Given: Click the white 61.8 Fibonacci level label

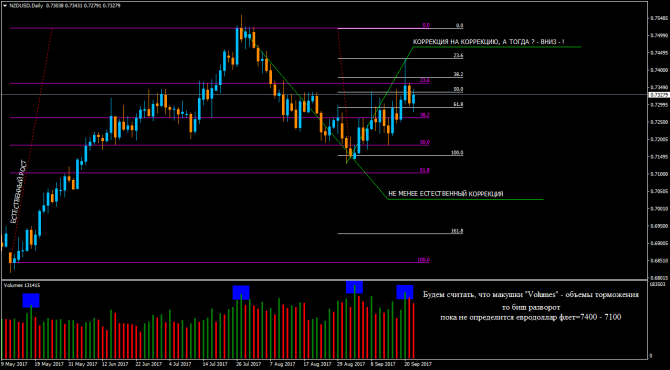Looking at the screenshot, I should coord(458,104).
